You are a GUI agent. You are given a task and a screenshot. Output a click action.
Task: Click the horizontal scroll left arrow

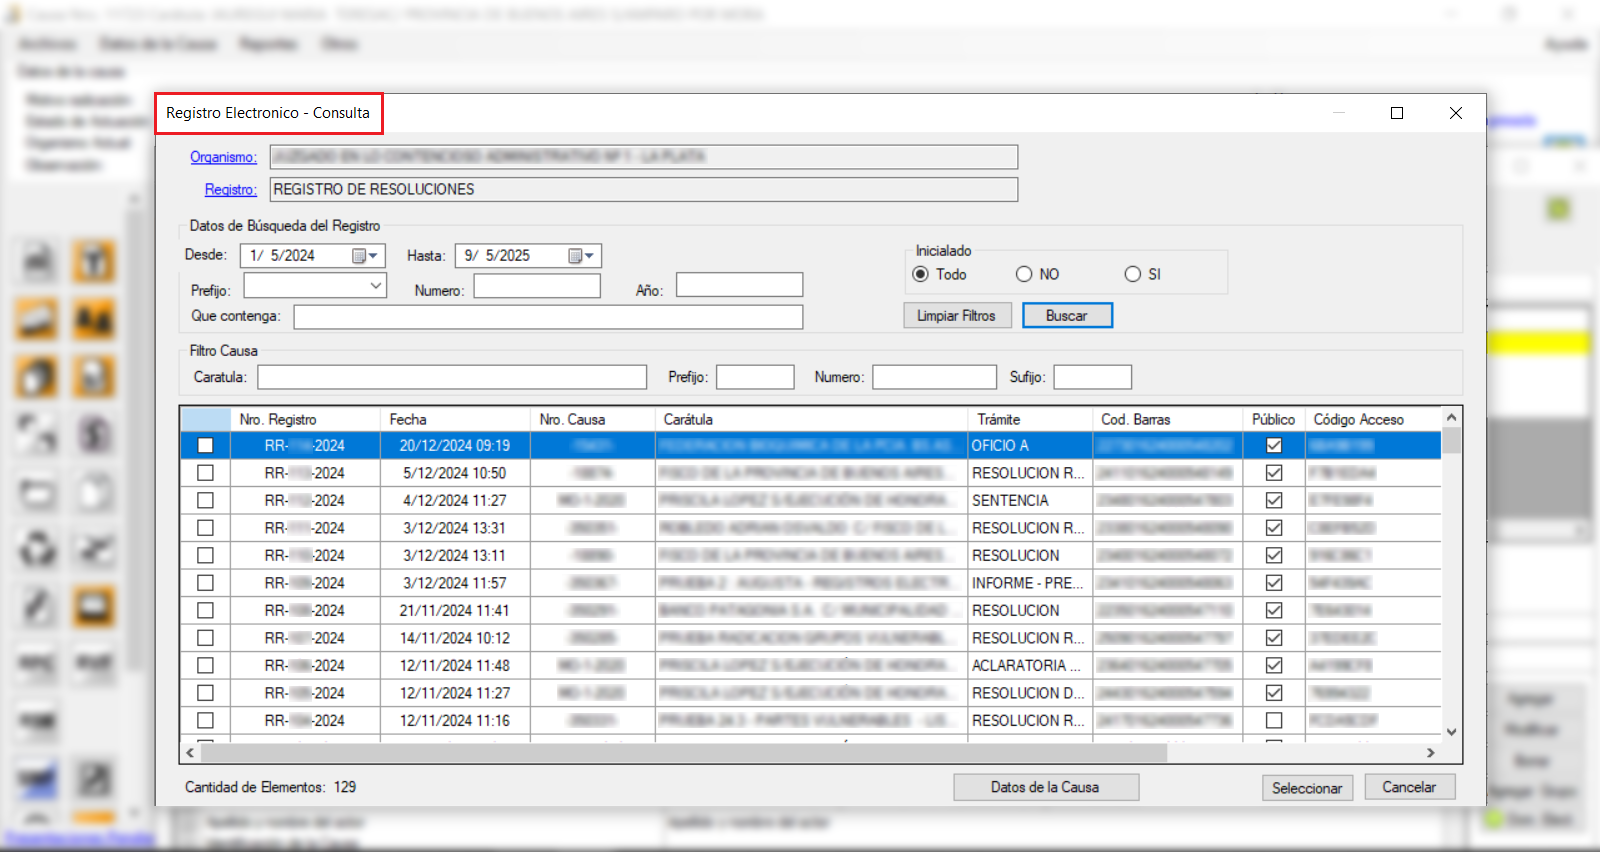coord(190,753)
